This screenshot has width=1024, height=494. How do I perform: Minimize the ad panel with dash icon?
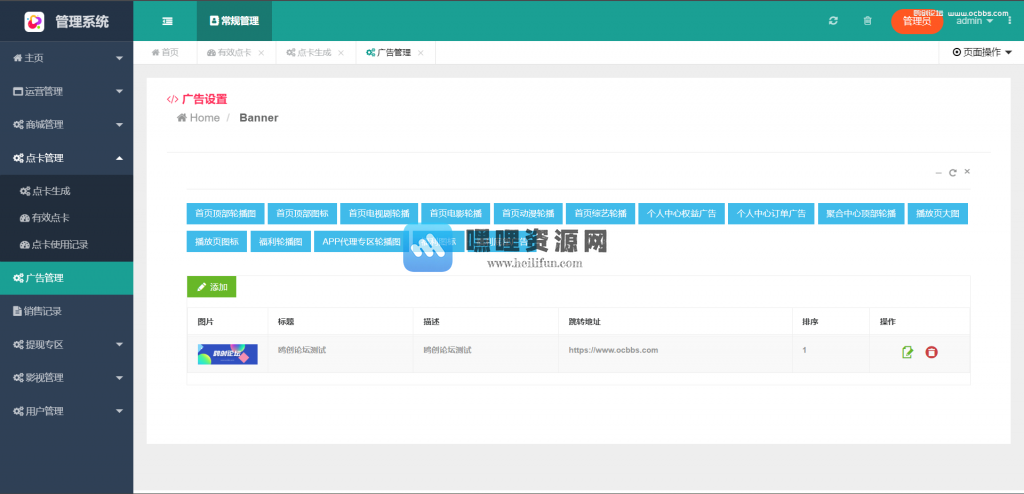[x=938, y=173]
